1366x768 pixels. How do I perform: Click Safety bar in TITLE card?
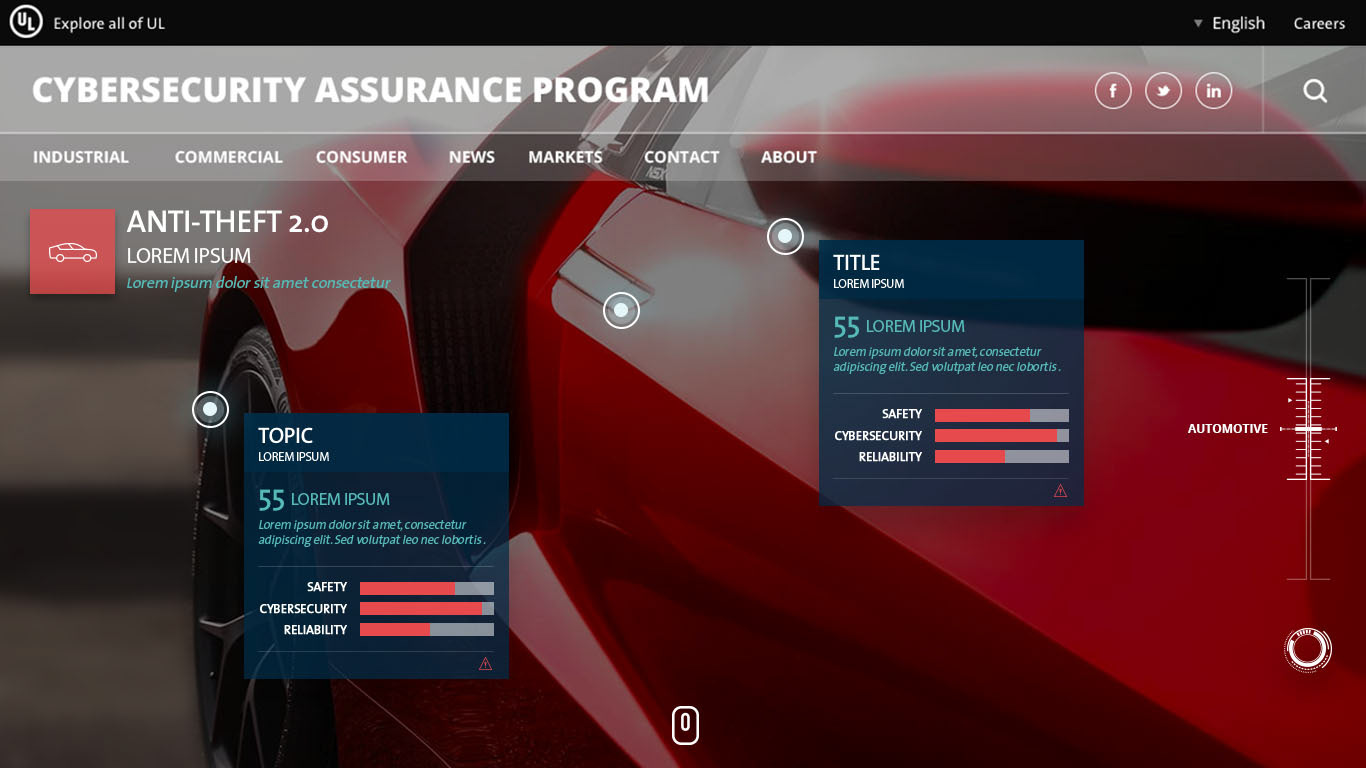coord(1002,415)
